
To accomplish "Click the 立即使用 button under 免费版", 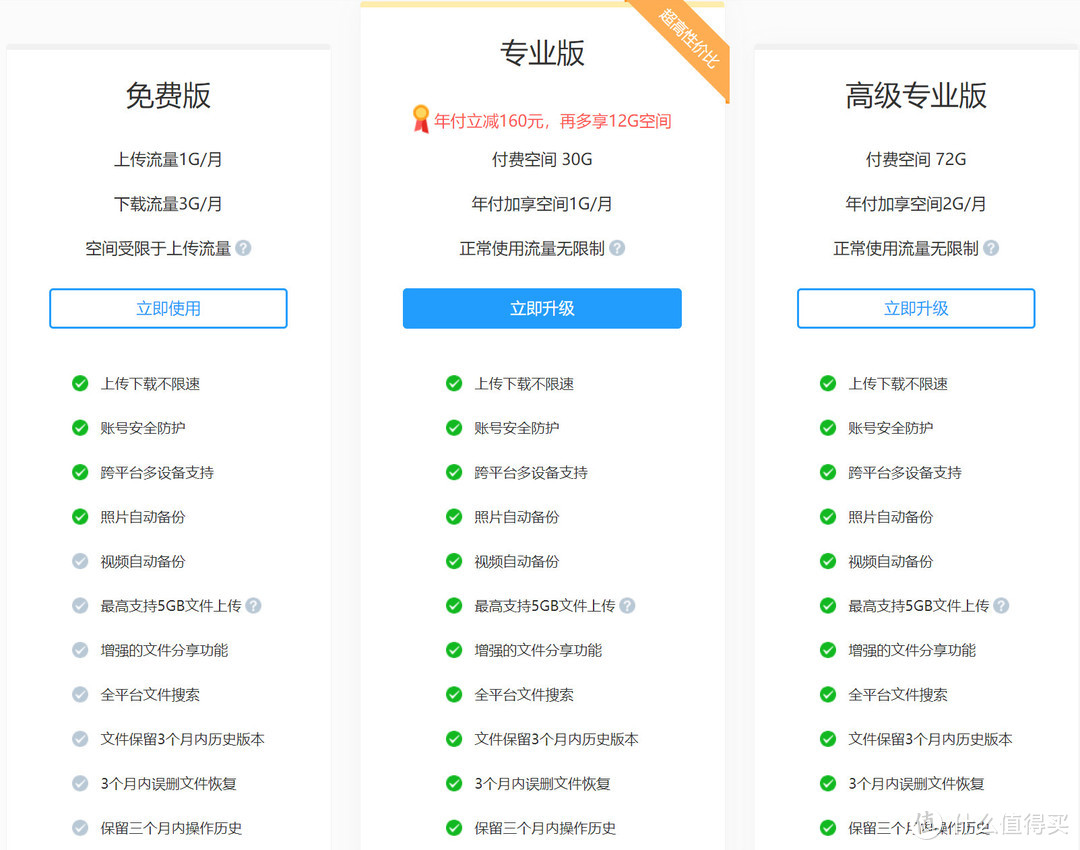I will pos(168,309).
